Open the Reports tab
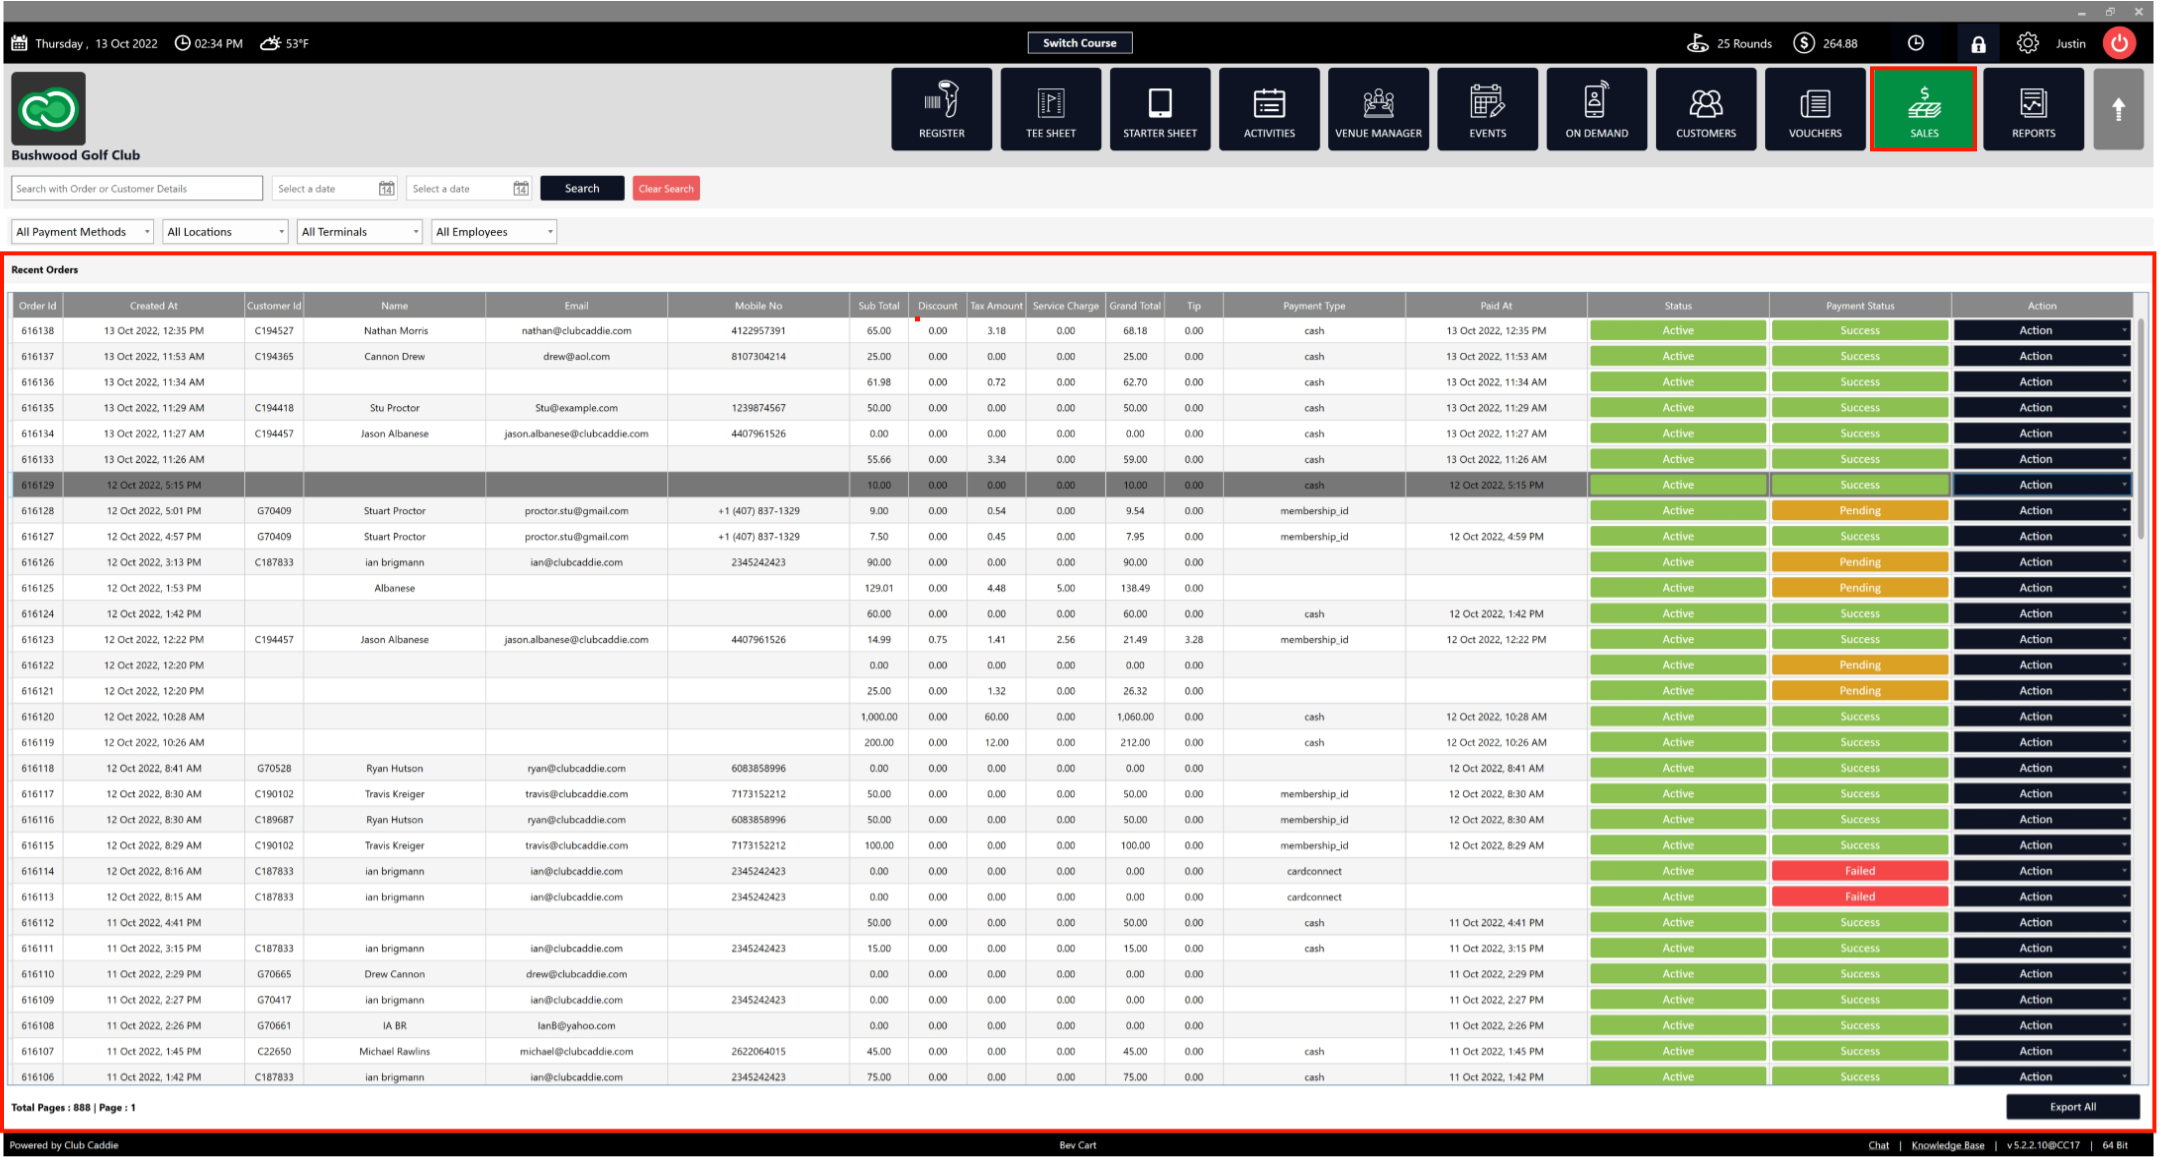This screenshot has width=2165, height=1165. coord(2032,109)
